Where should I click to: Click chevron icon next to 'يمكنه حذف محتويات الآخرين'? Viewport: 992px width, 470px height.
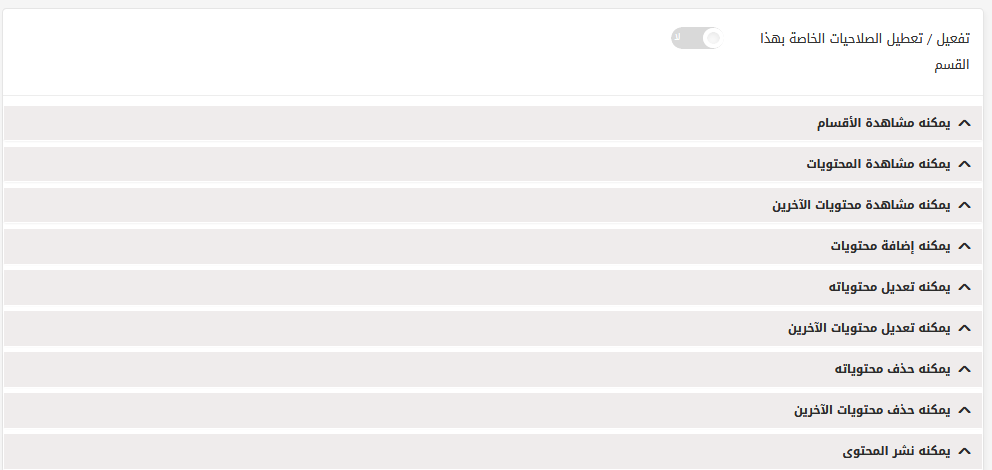(964, 410)
